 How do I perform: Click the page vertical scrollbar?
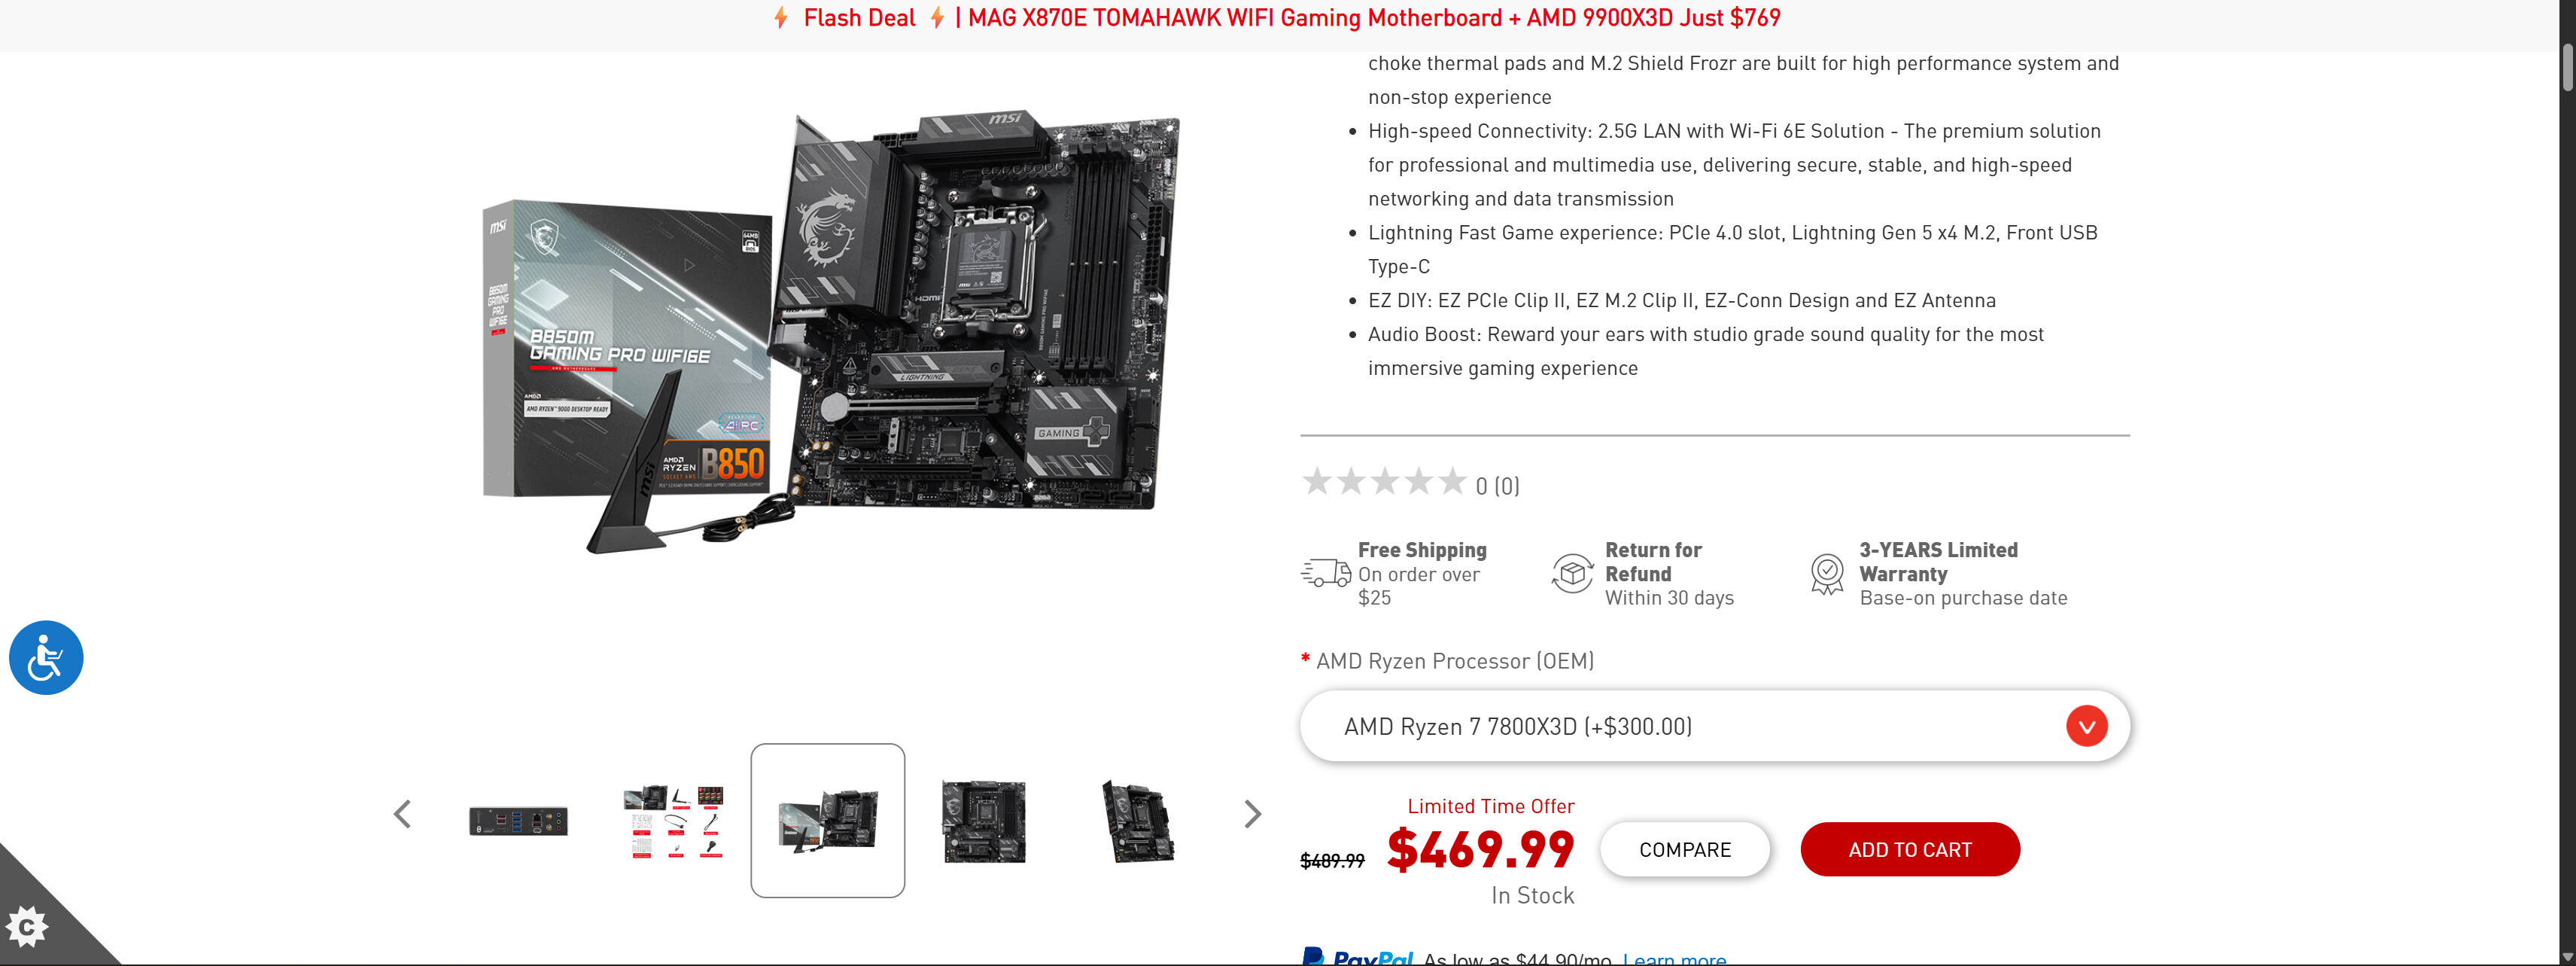(x=2567, y=483)
